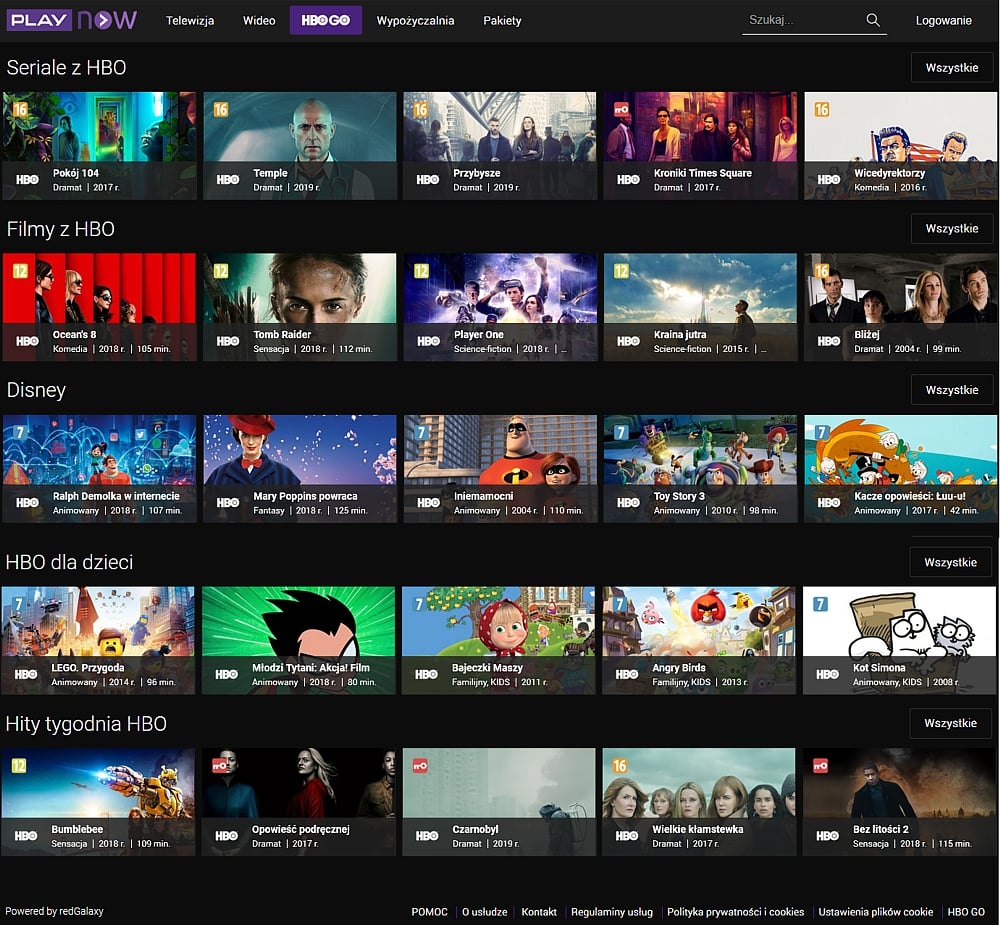Open the Wypożyczalnia section
The width and height of the screenshot is (1000, 925).
[415, 21]
